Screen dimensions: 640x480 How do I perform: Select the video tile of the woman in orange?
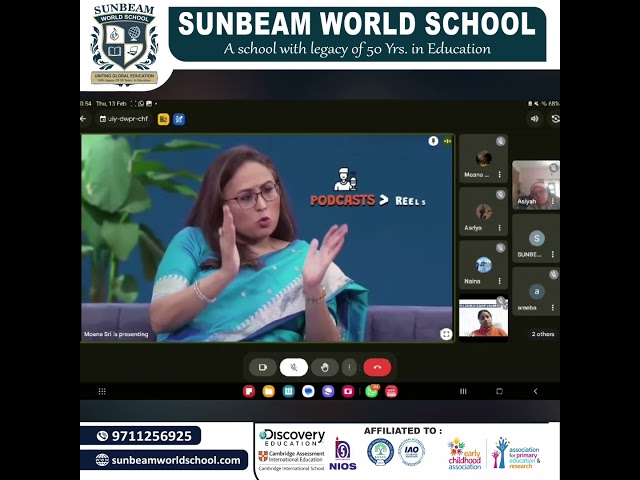483,318
